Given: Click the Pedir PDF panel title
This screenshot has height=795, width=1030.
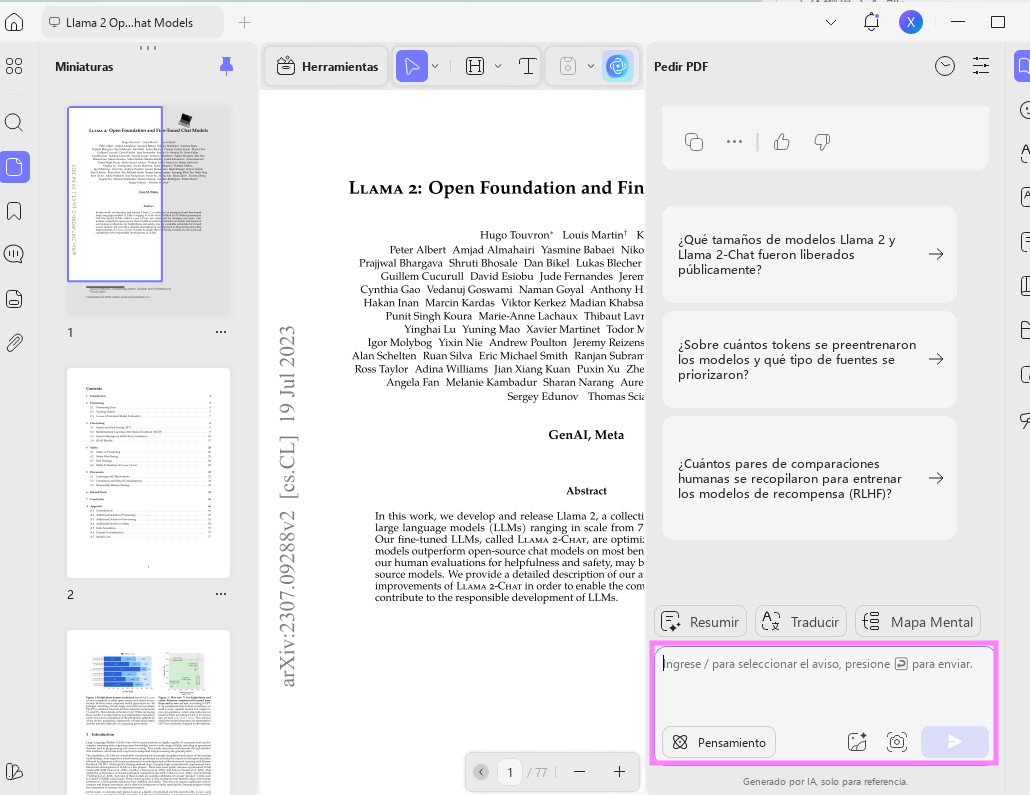Looking at the screenshot, I should click(681, 66).
